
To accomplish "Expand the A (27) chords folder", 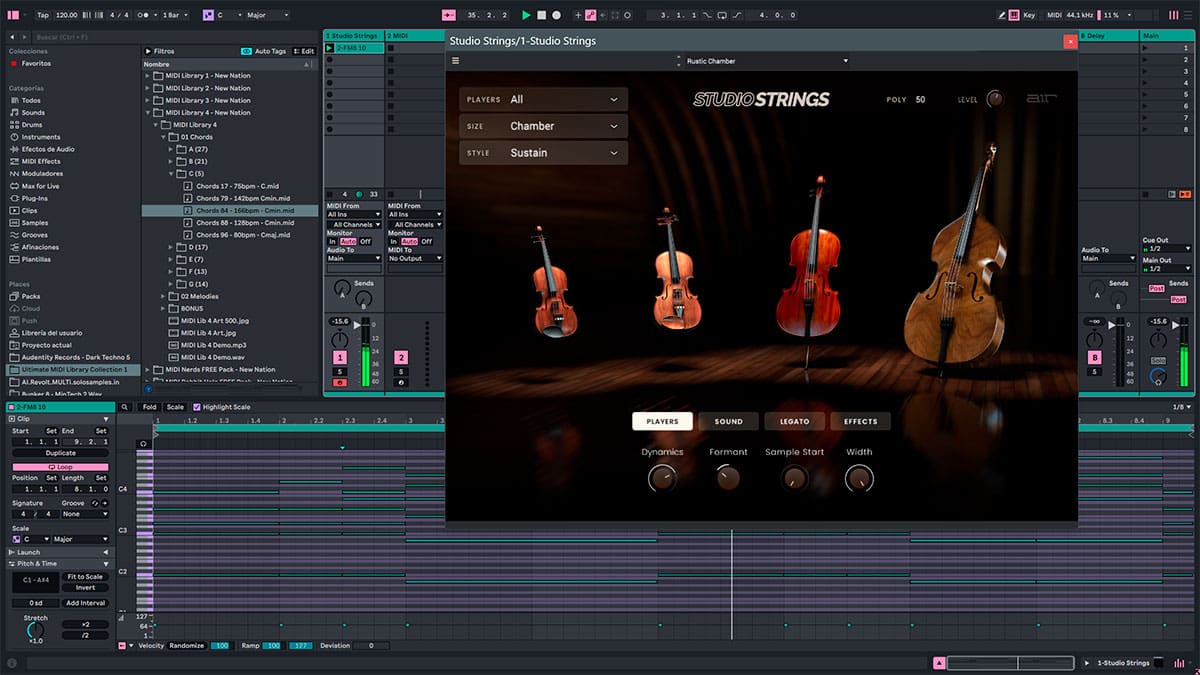I will [170, 149].
